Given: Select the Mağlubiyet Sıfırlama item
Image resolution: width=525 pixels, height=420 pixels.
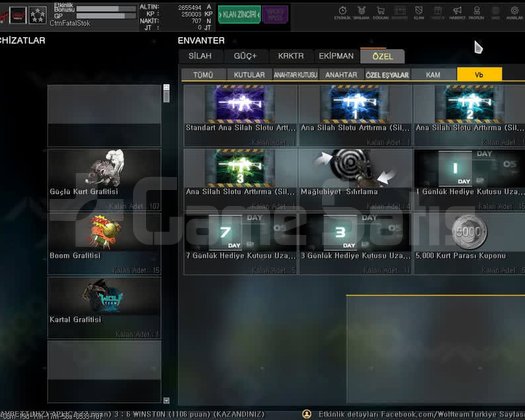Looking at the screenshot, I should (x=355, y=179).
